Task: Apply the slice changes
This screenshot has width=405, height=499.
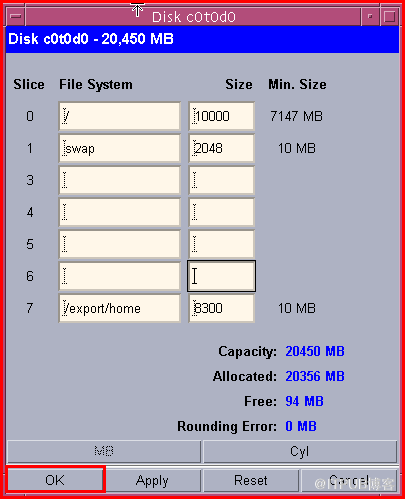Action: (x=152, y=480)
